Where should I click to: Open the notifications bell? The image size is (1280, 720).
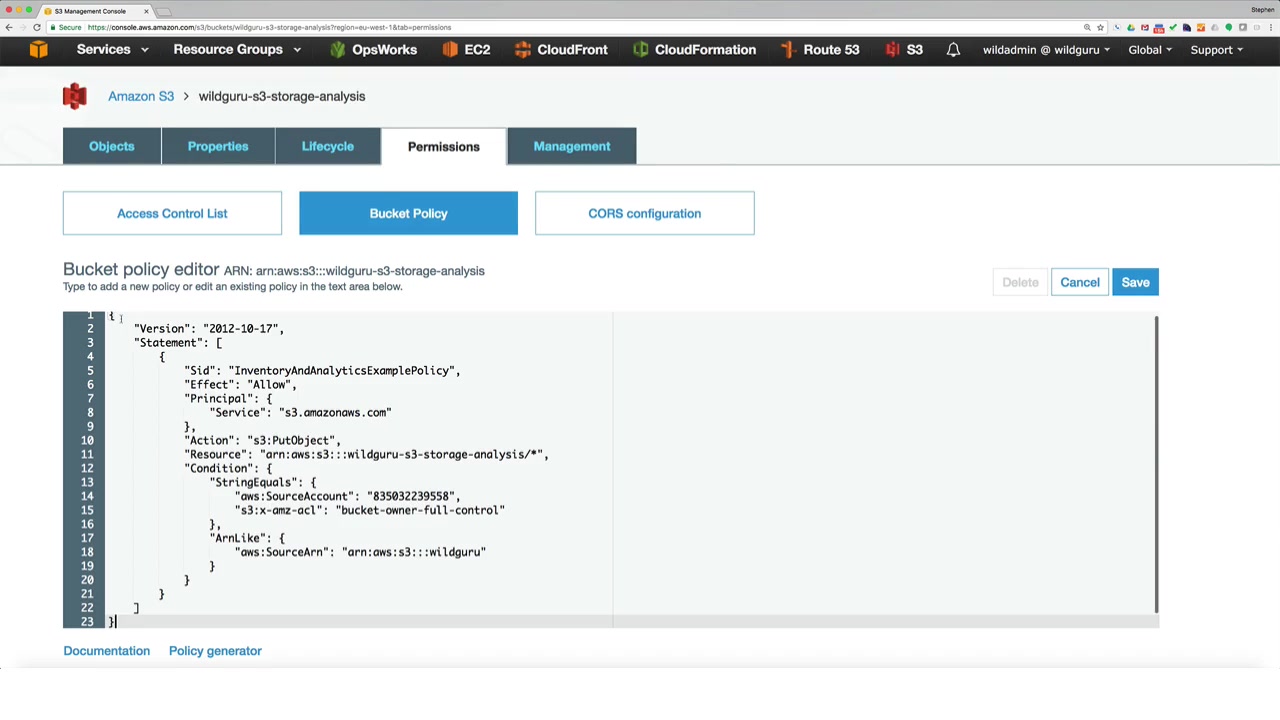pyautogui.click(x=953, y=50)
